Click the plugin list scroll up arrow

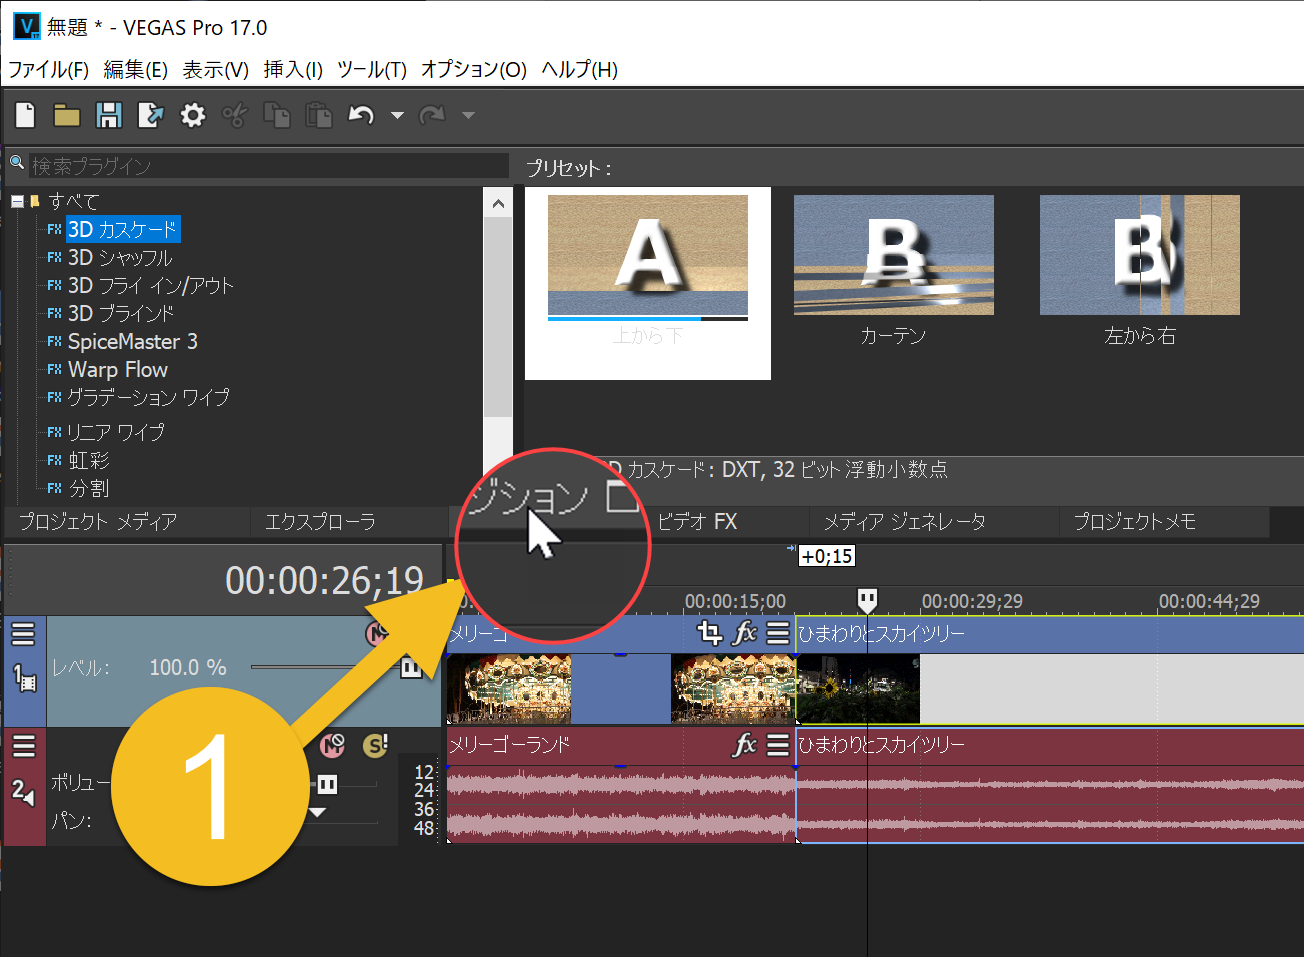point(498,203)
